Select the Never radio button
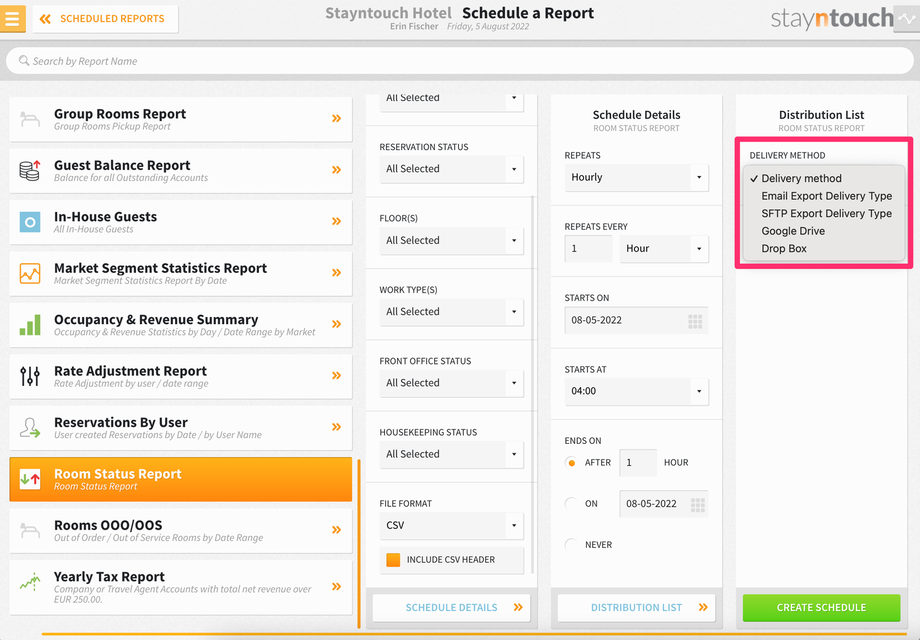Image resolution: width=920 pixels, height=640 pixels. (571, 545)
